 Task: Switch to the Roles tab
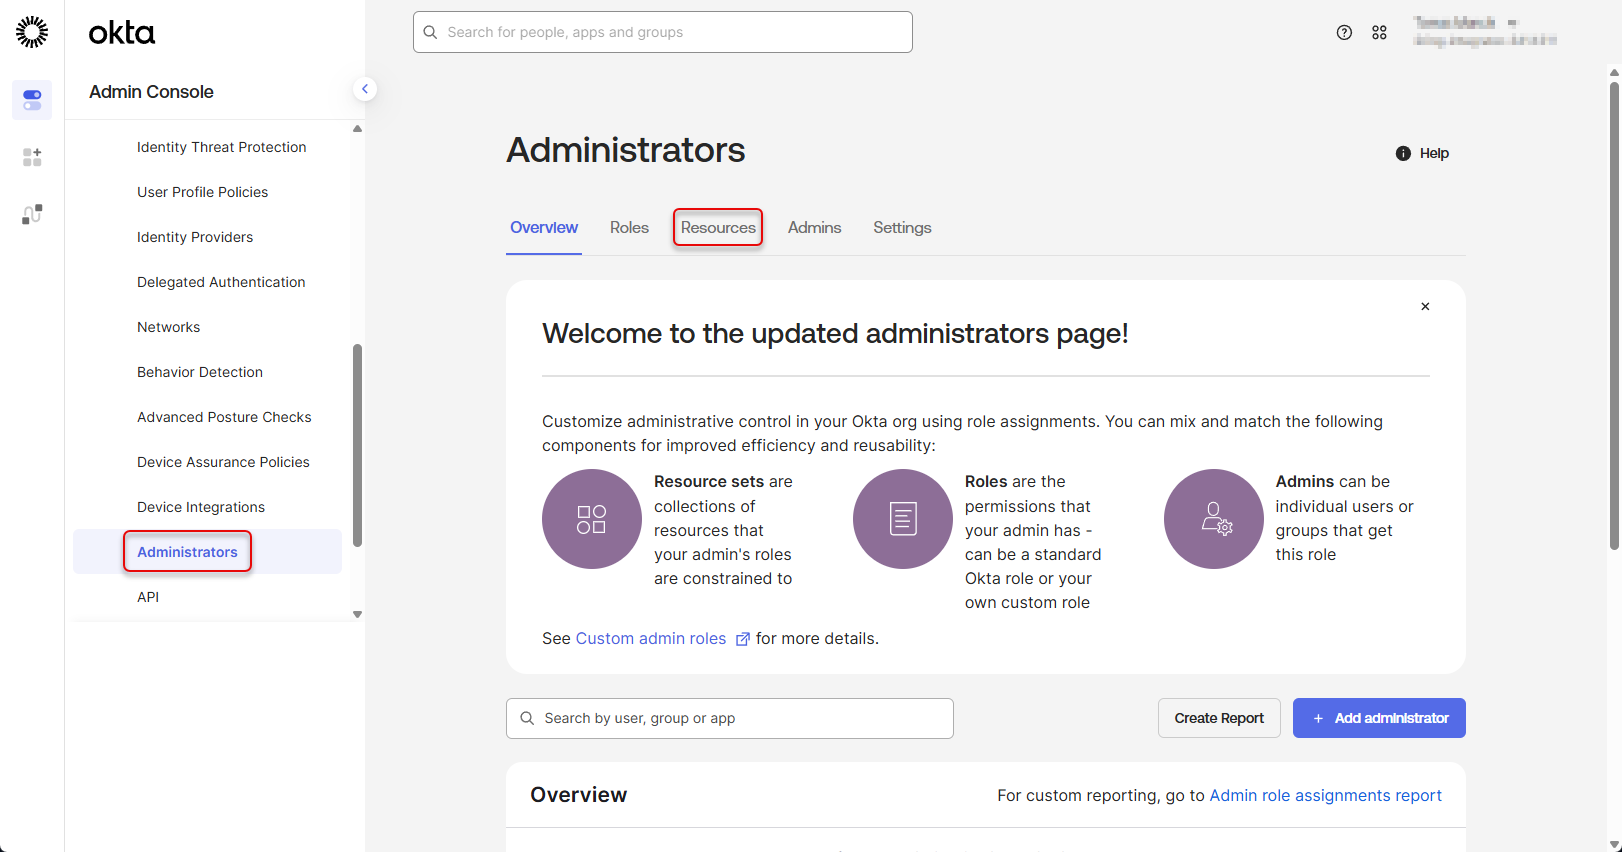[x=629, y=228]
